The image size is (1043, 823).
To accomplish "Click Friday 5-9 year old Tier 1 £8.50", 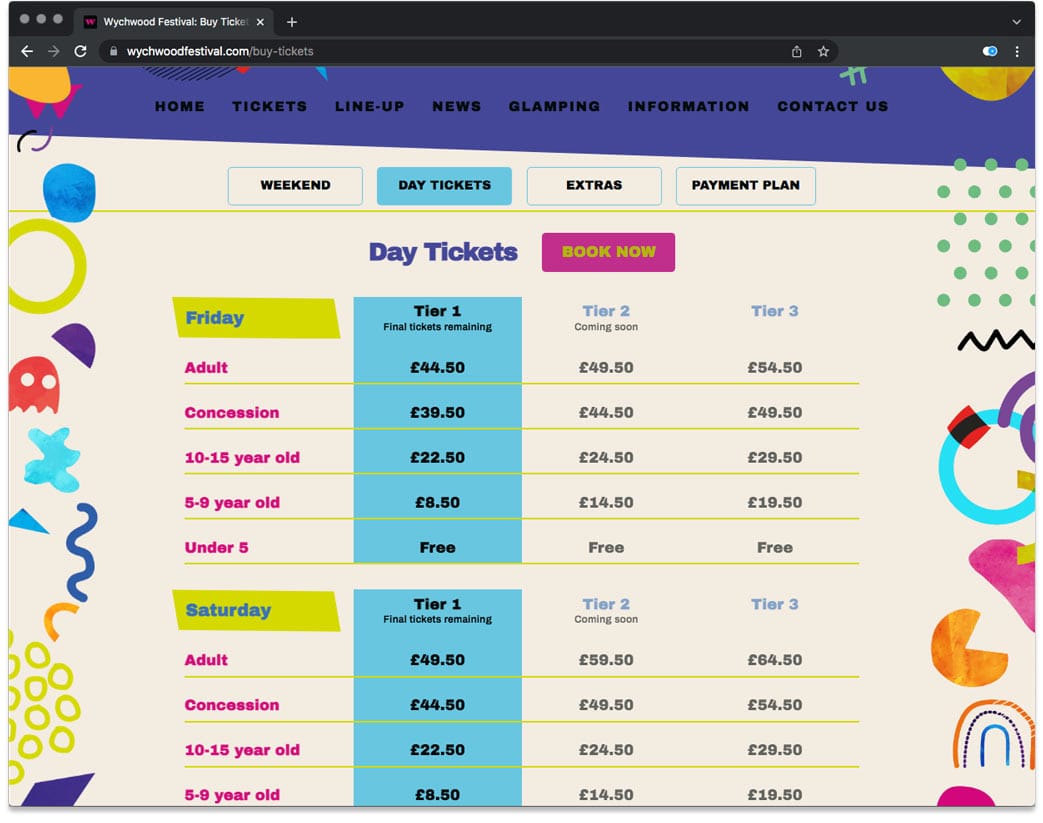I will click(438, 503).
